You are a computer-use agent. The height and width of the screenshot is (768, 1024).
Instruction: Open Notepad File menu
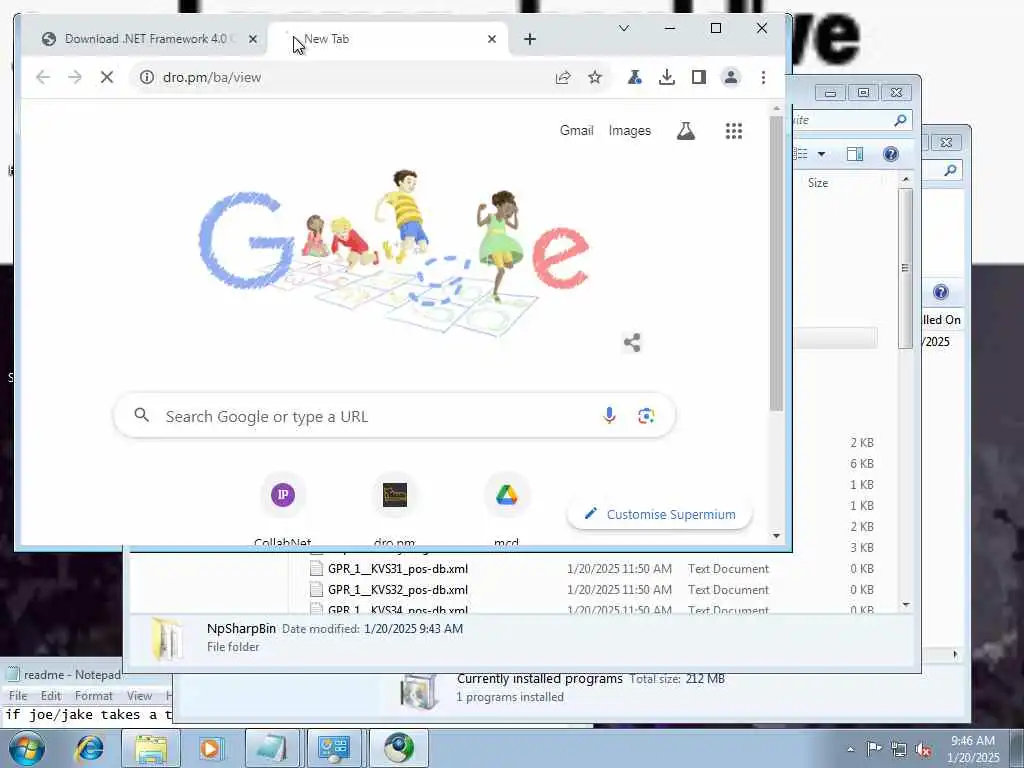tap(18, 696)
